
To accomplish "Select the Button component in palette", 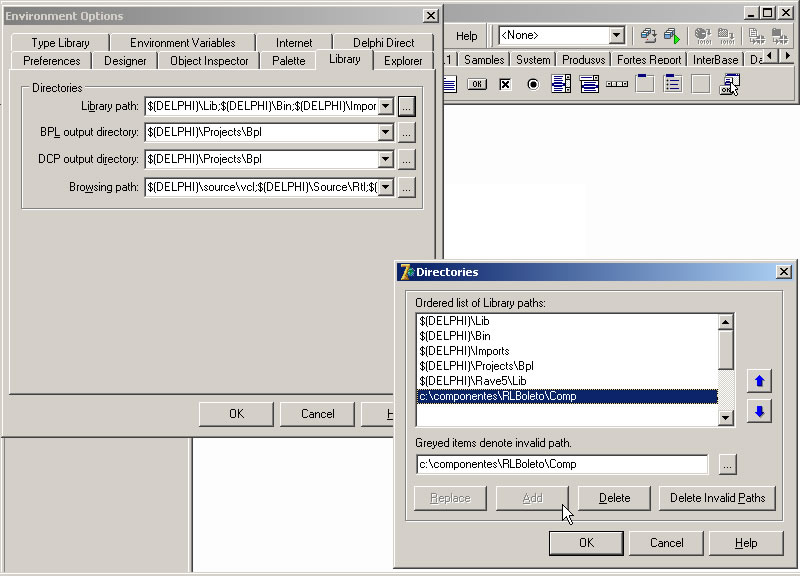I will [477, 84].
